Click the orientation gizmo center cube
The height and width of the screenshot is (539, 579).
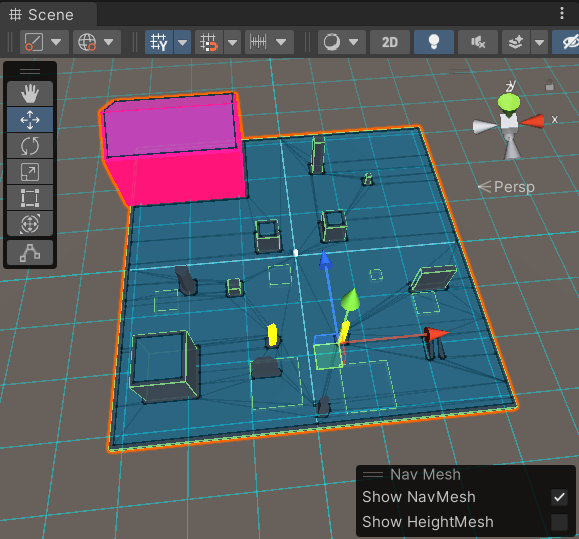509,122
